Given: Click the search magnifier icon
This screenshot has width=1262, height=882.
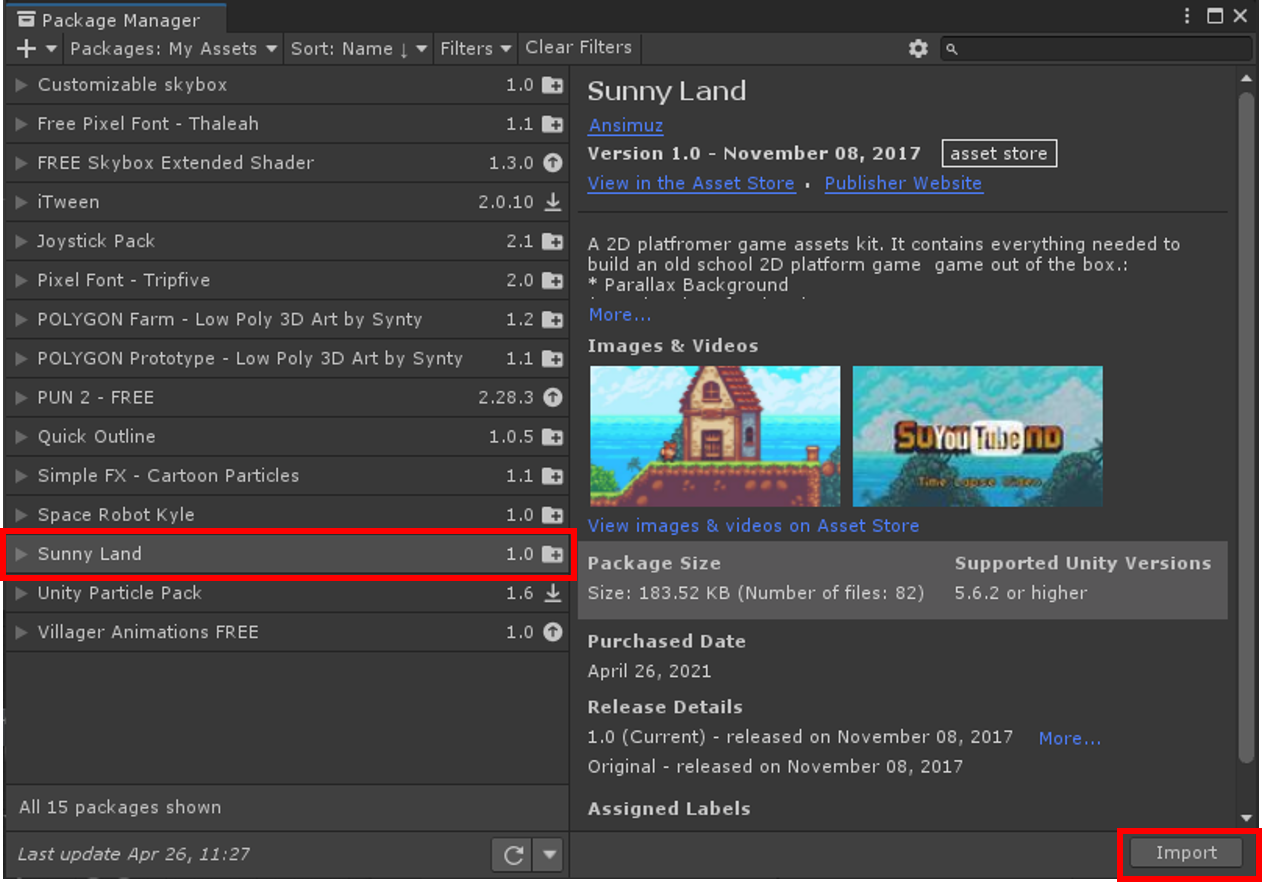Looking at the screenshot, I should tap(952, 48).
